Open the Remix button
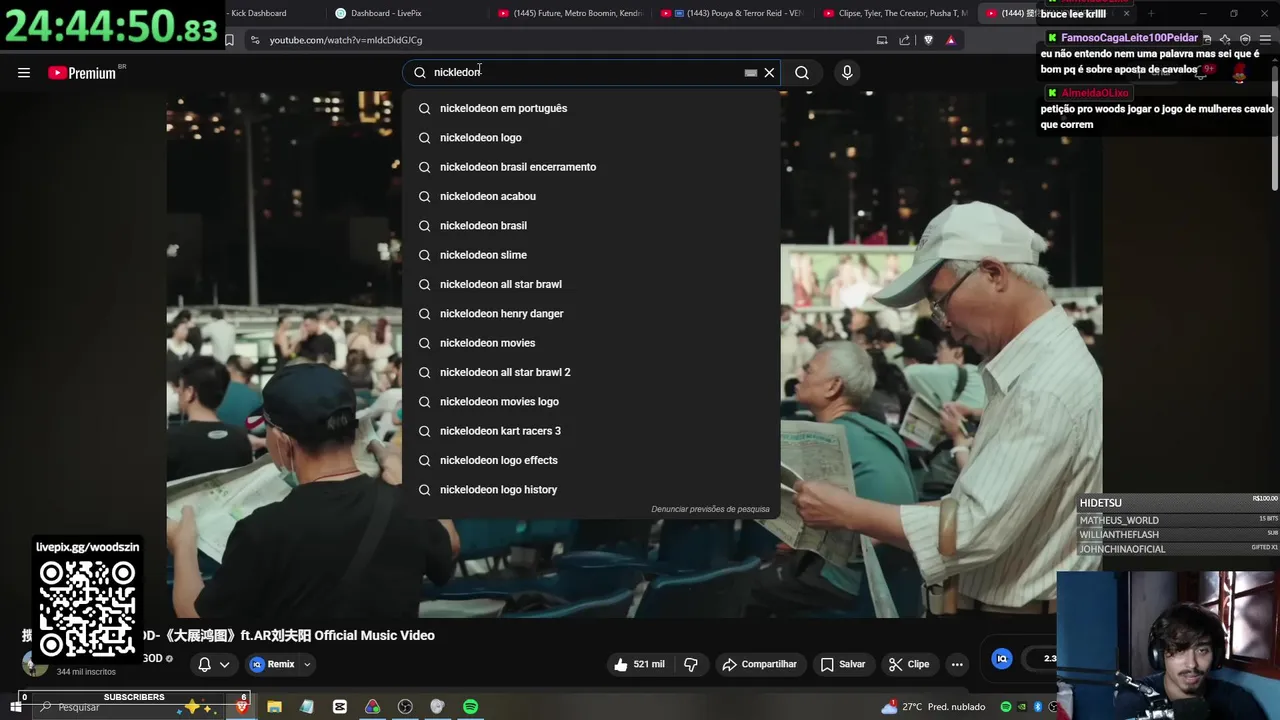 (x=273, y=664)
